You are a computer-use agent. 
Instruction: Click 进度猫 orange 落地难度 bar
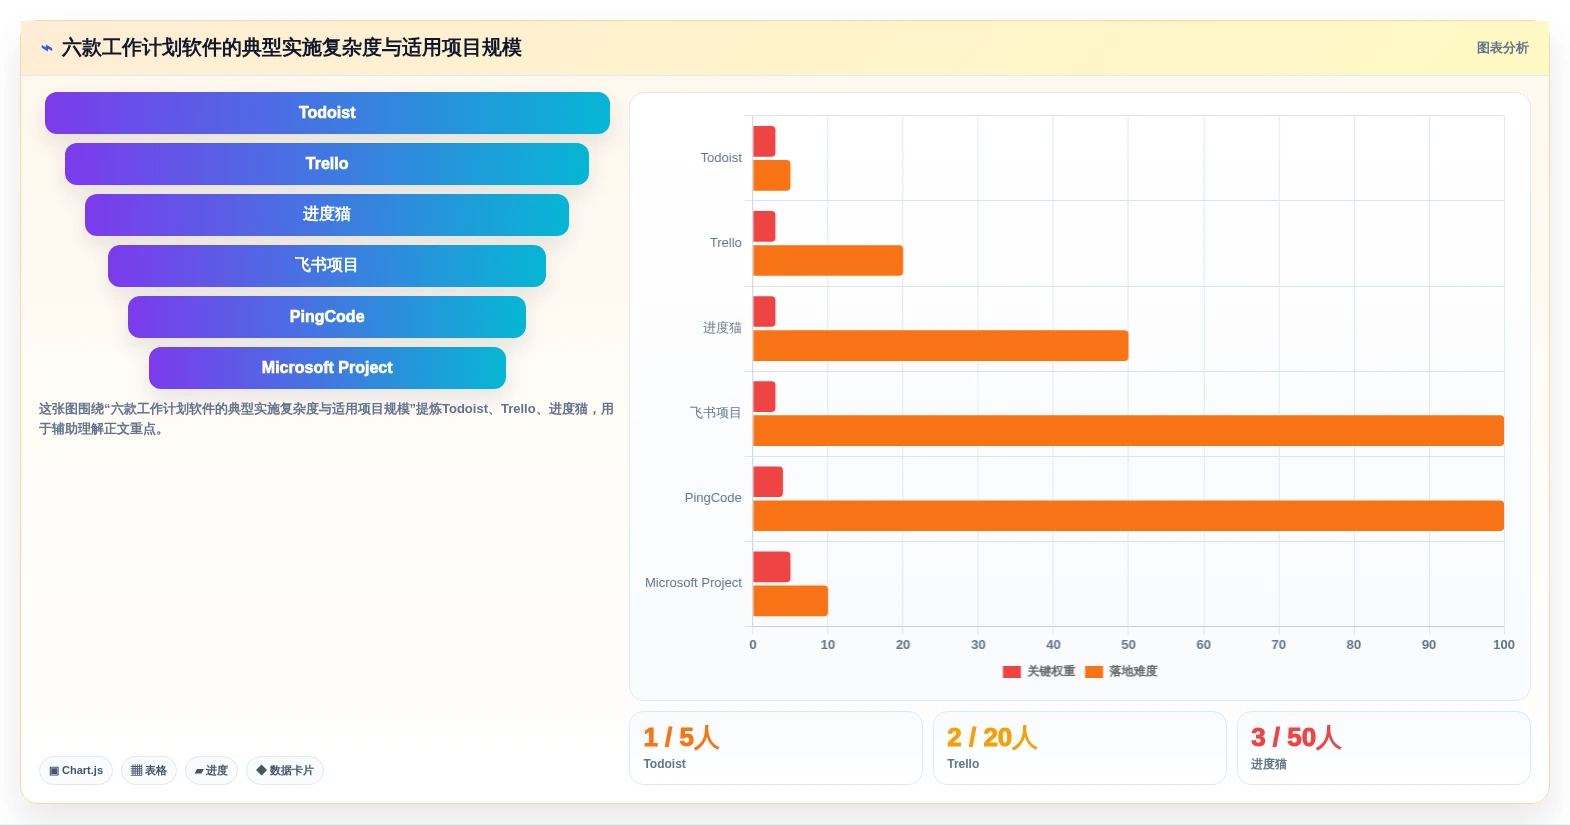coord(941,345)
